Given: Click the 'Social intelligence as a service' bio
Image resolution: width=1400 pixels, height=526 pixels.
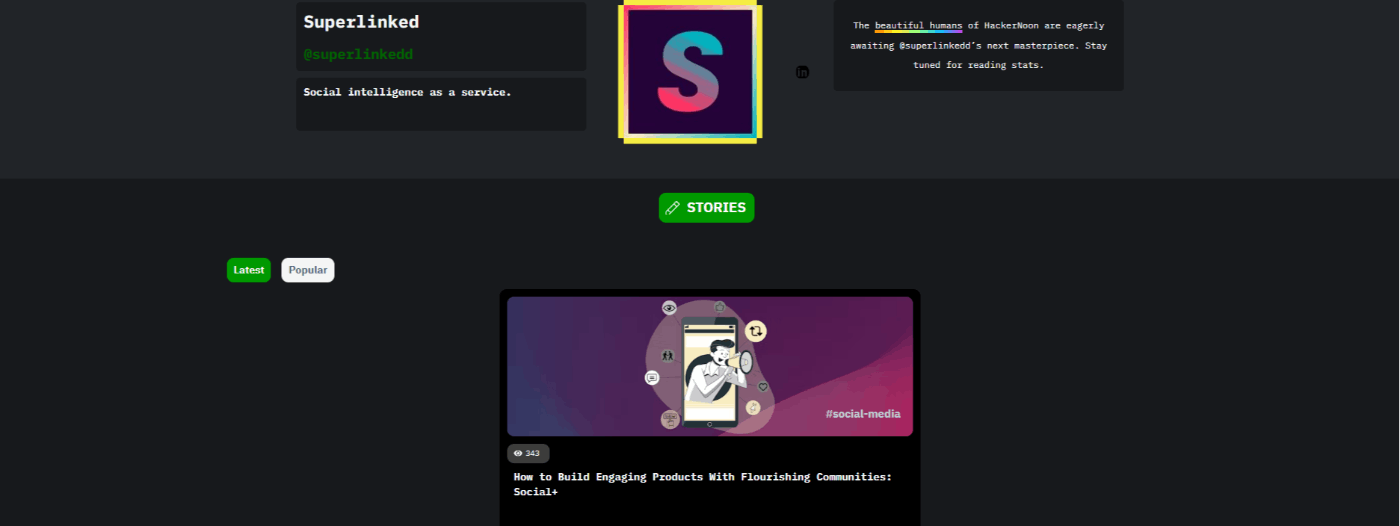Looking at the screenshot, I should click(407, 92).
